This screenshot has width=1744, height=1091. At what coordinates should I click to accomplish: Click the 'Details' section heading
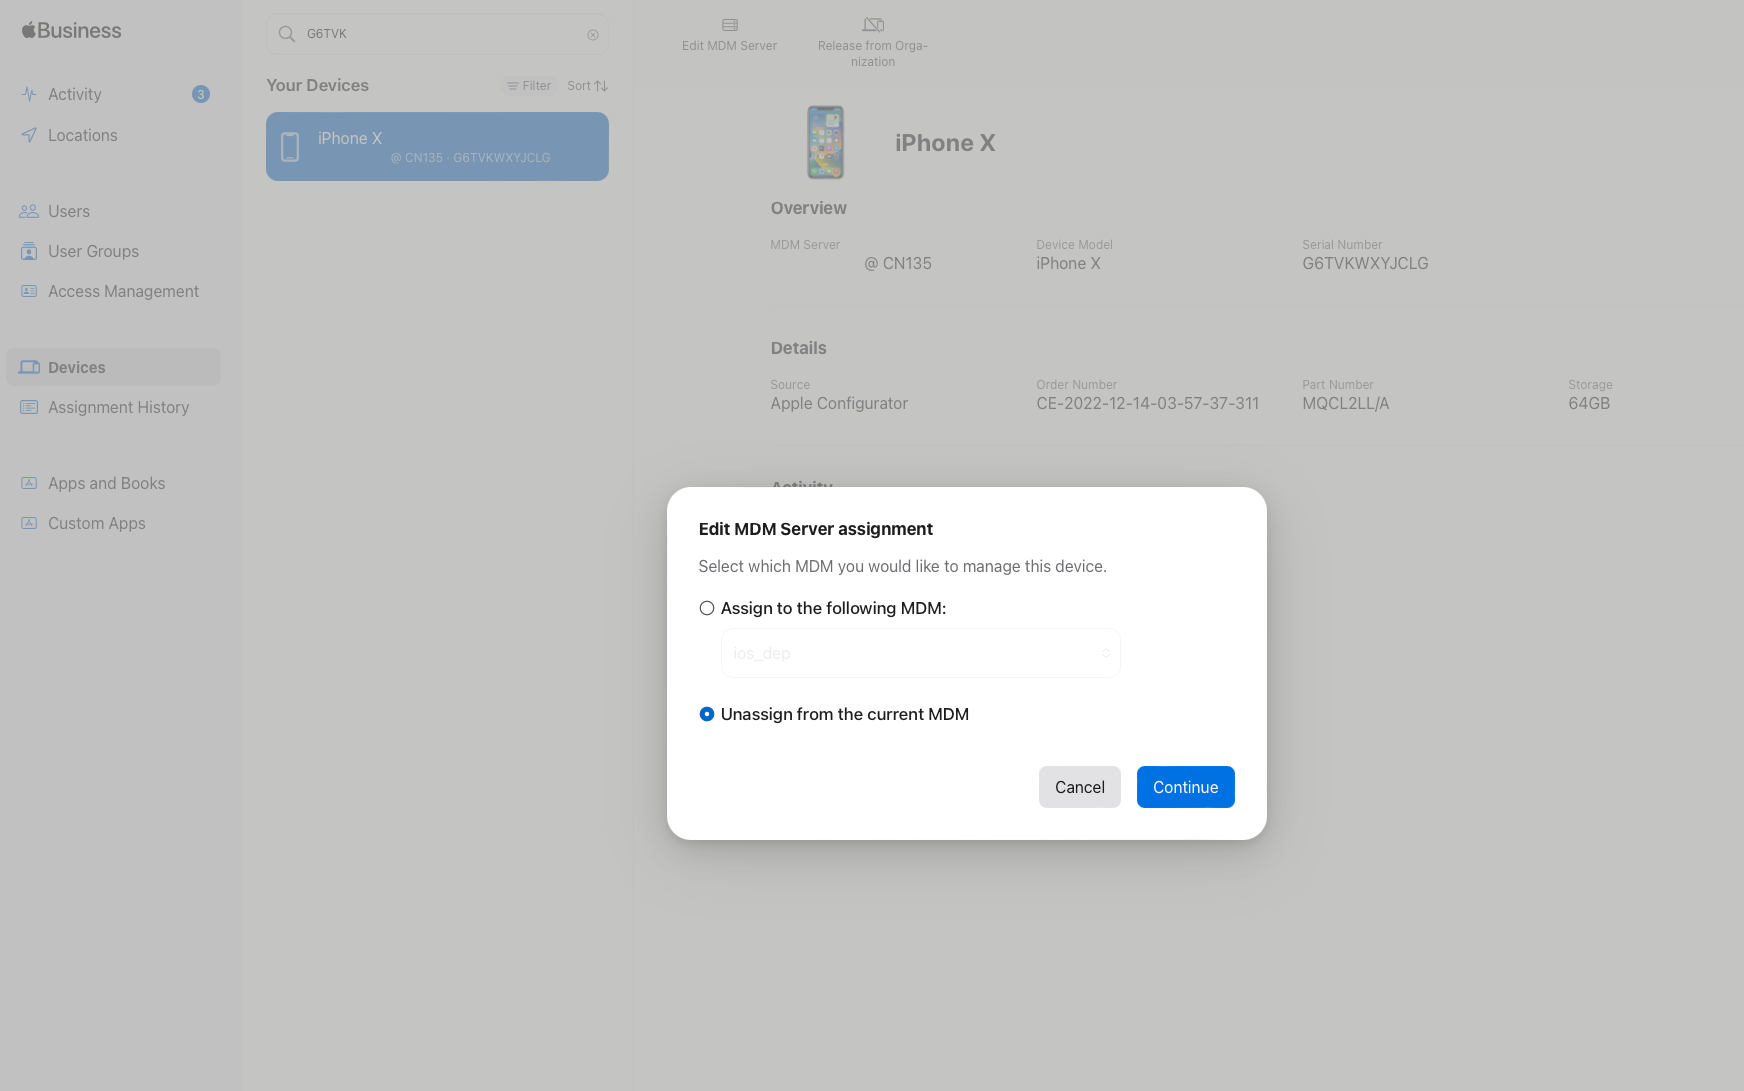tap(798, 348)
